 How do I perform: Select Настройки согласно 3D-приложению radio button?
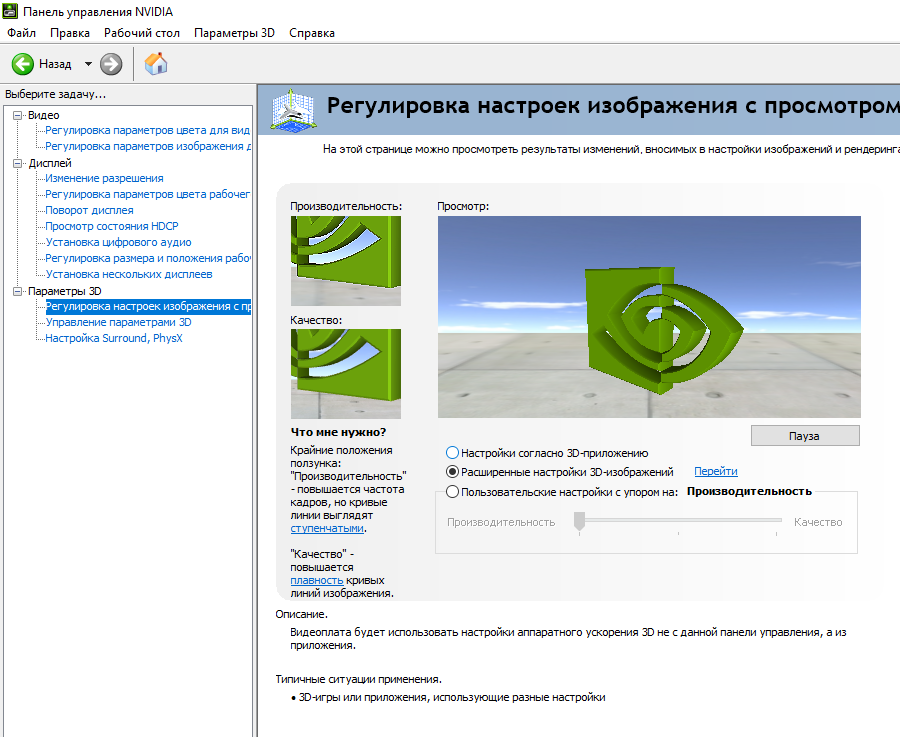coord(452,453)
